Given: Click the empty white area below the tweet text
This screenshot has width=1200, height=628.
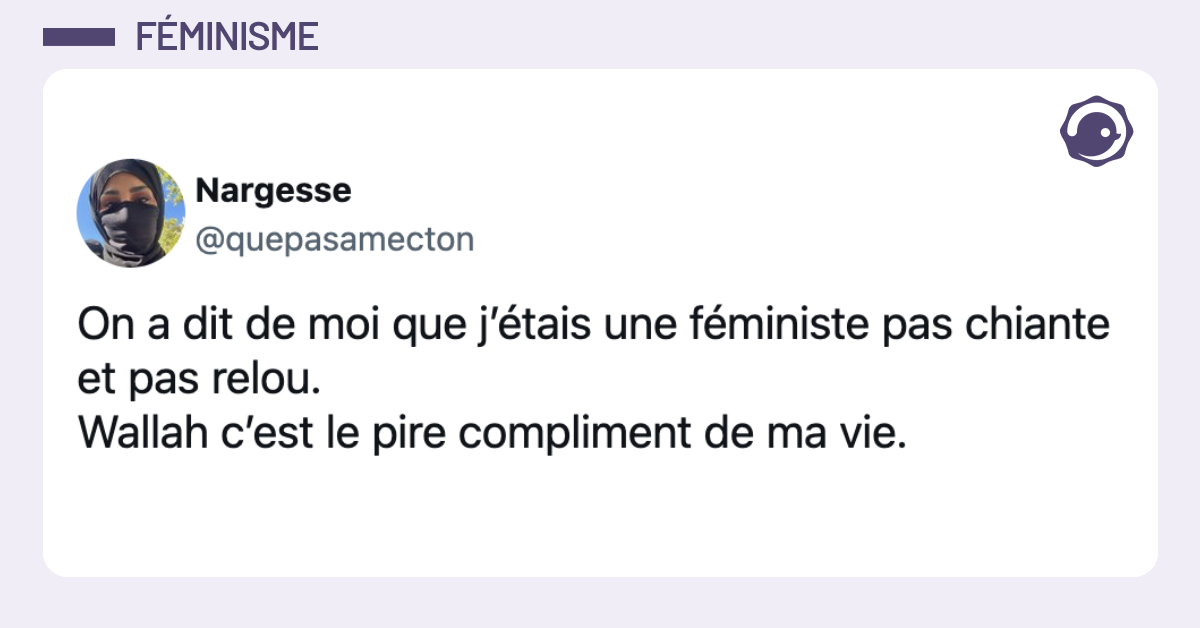Looking at the screenshot, I should [x=600, y=520].
